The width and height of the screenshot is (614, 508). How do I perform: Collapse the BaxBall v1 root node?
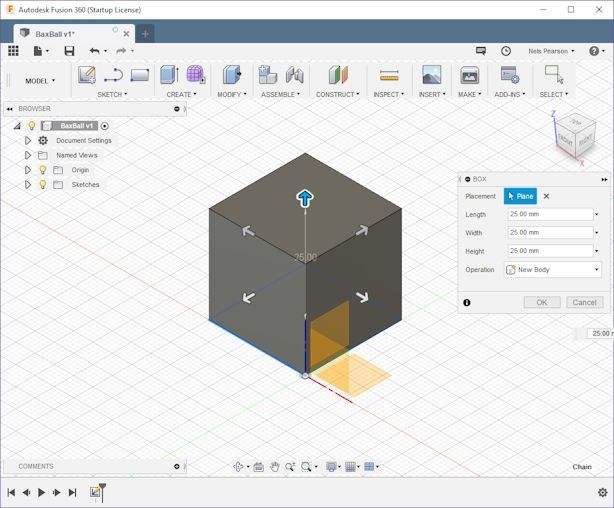point(17,126)
